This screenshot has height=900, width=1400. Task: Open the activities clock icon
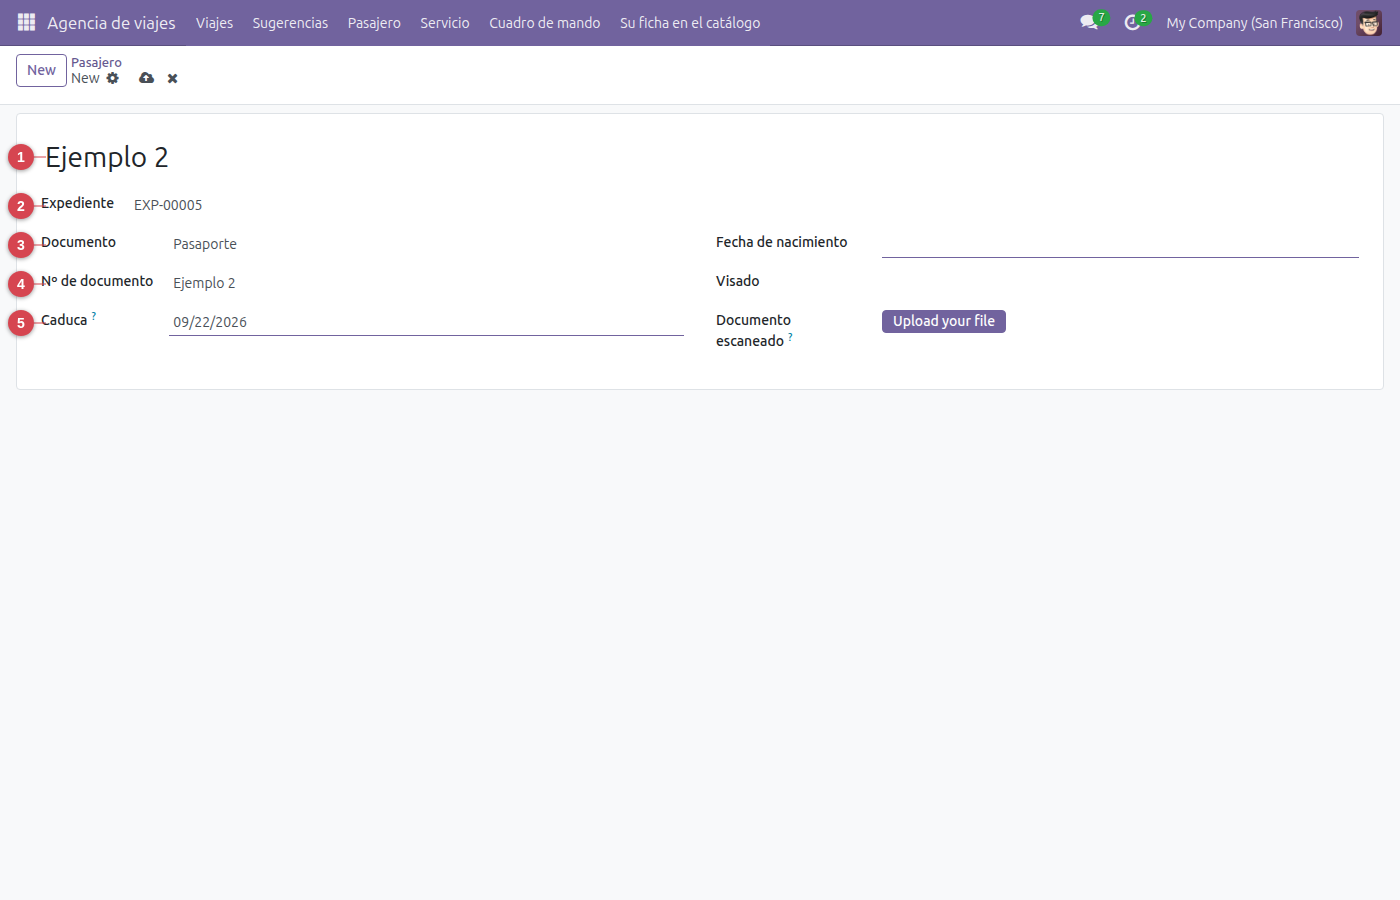[1132, 22]
